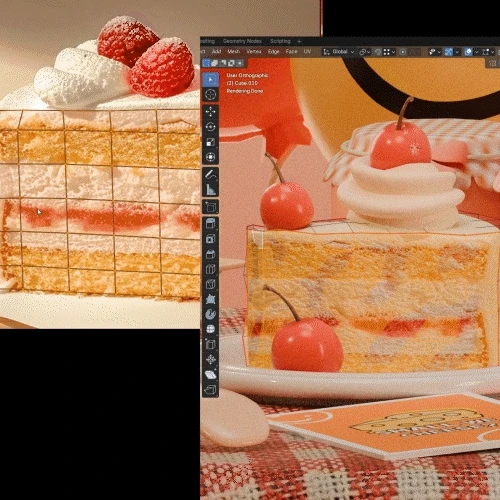Choose the Shear tool

[210, 374]
